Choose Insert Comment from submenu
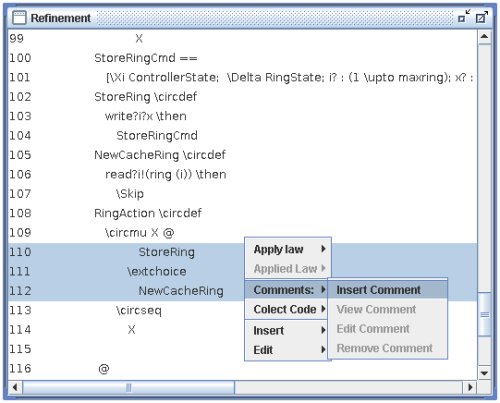The width and height of the screenshot is (500, 403). coord(387,290)
